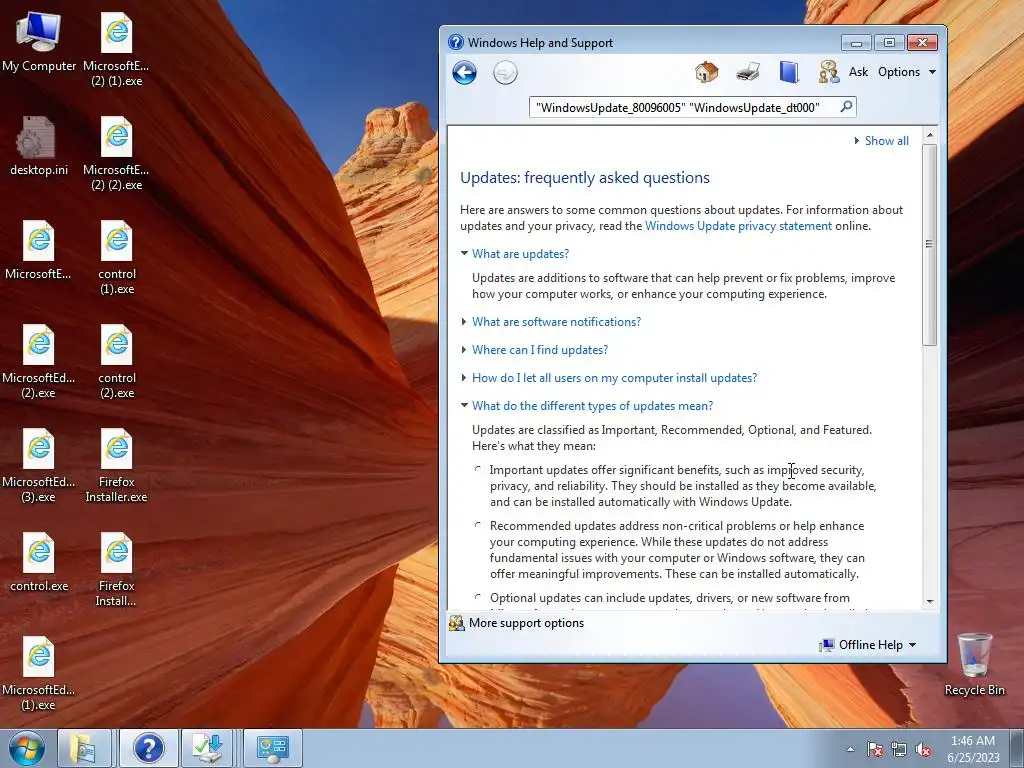Open Help and Support home page icon

coord(706,72)
